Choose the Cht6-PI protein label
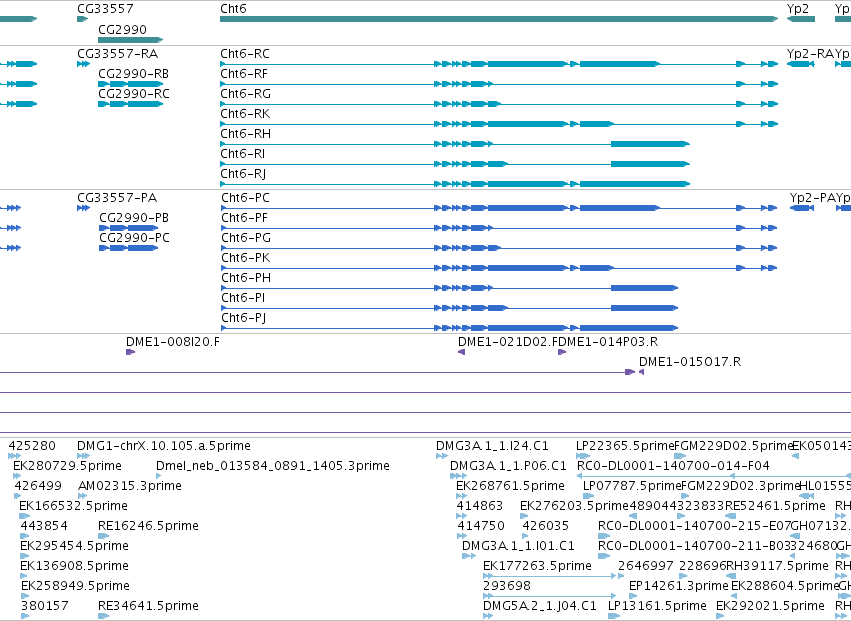The height and width of the screenshot is (621, 851). [x=243, y=298]
